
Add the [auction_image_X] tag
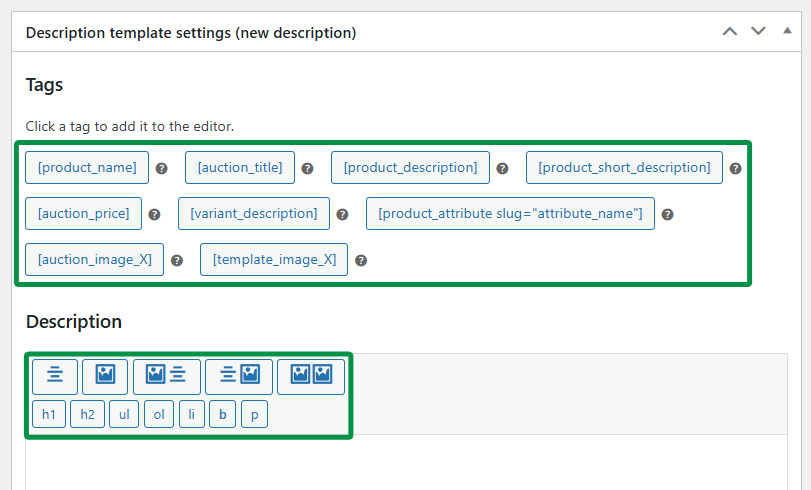[95, 259]
